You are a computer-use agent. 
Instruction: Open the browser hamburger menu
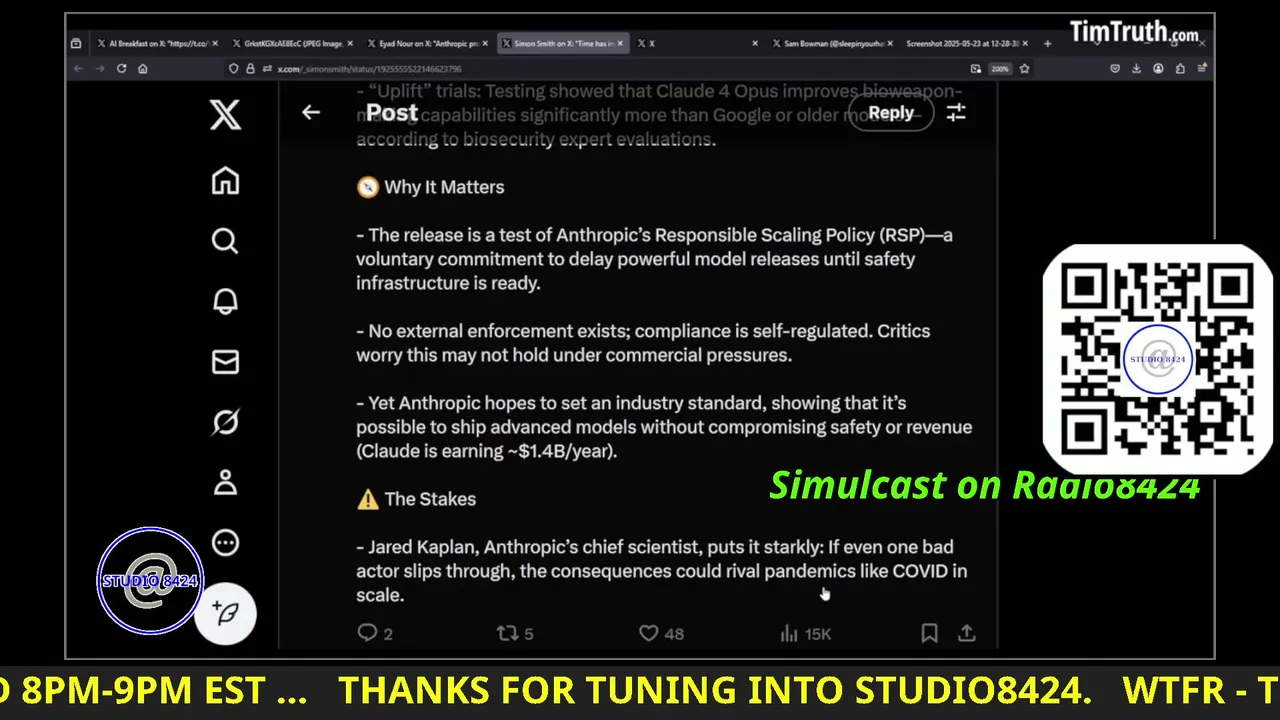(1201, 68)
